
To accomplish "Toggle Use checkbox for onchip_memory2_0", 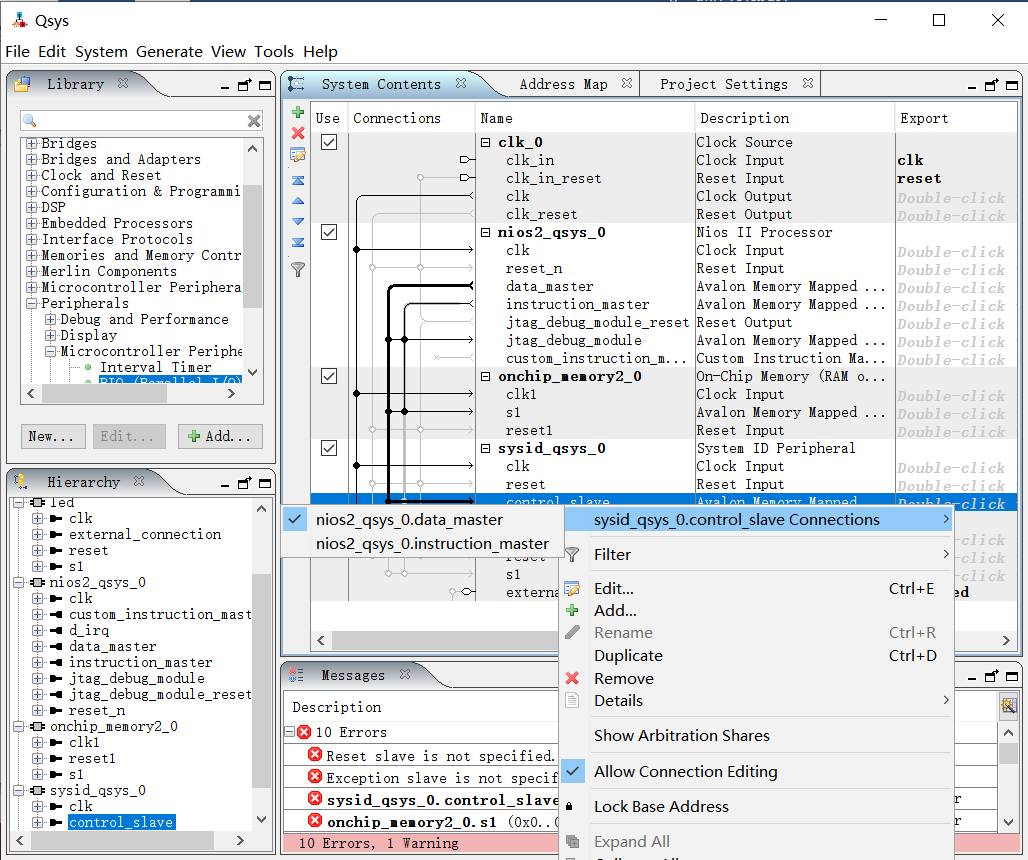I will 328,376.
